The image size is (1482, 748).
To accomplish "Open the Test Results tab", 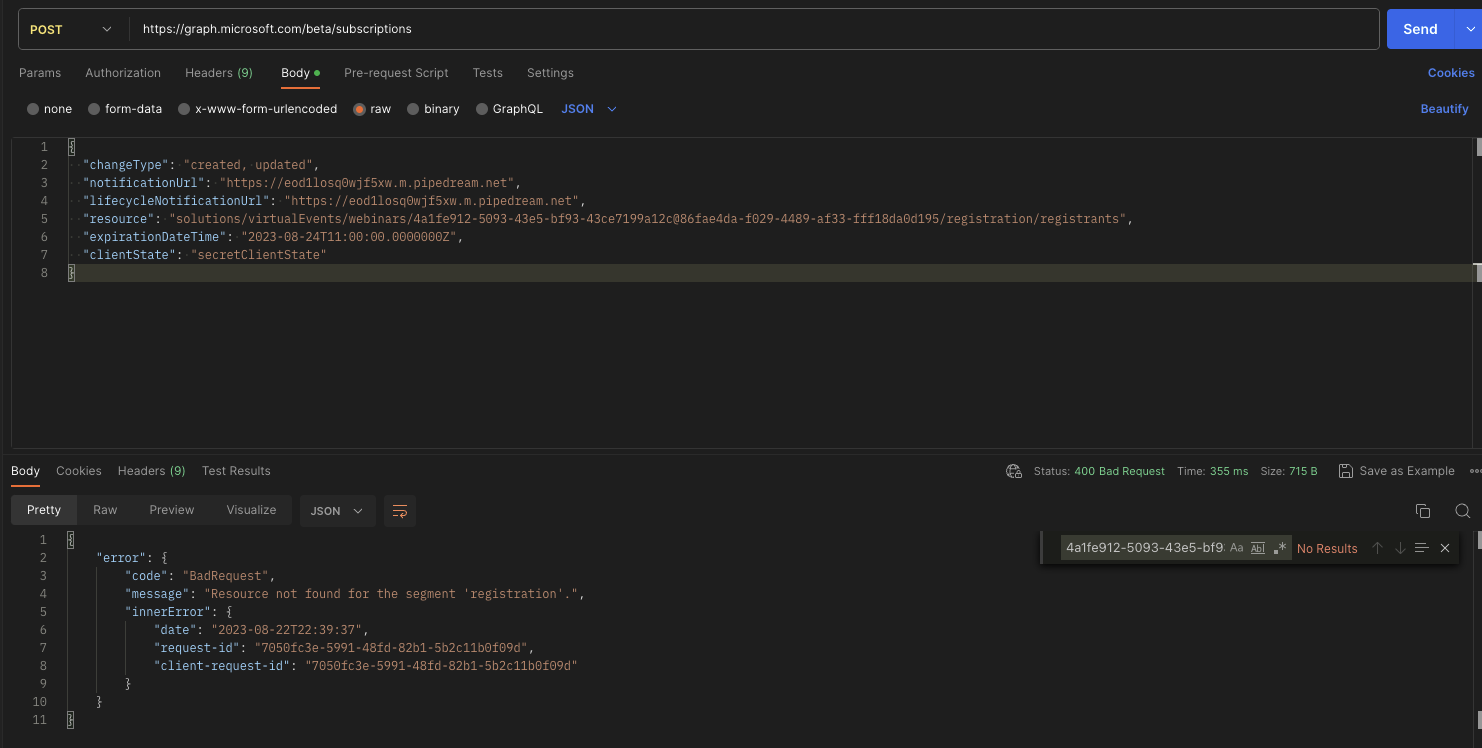I will [236, 471].
